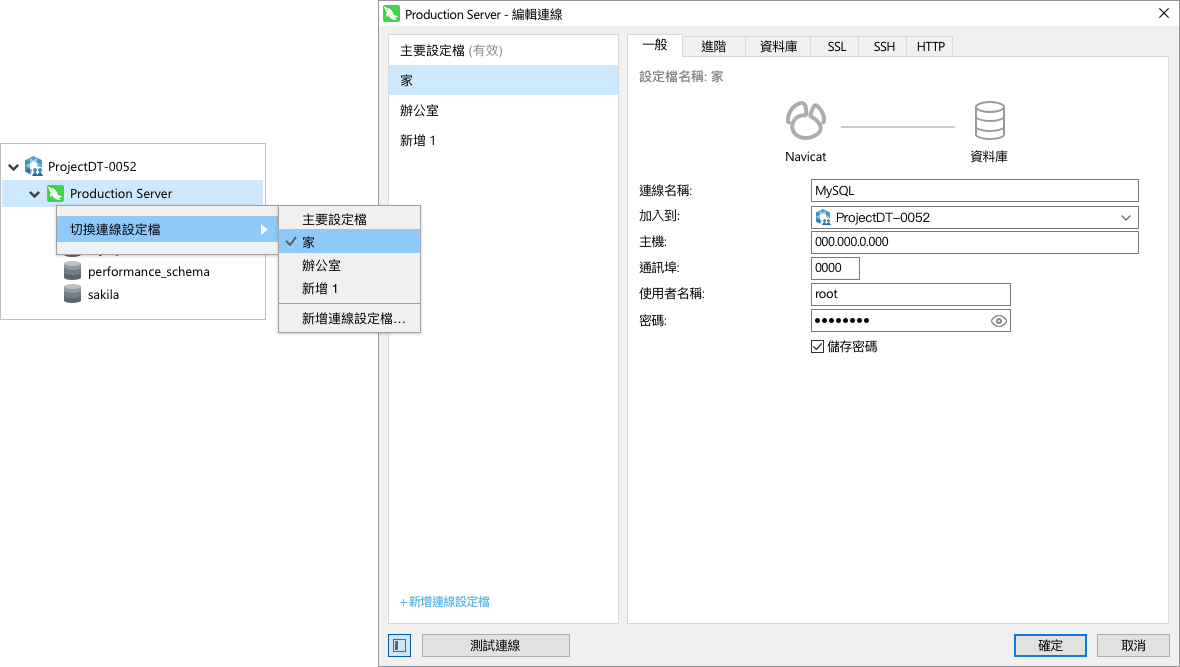Click the 取消 button
Viewport: 1180px width, 667px height.
pos(1133,645)
